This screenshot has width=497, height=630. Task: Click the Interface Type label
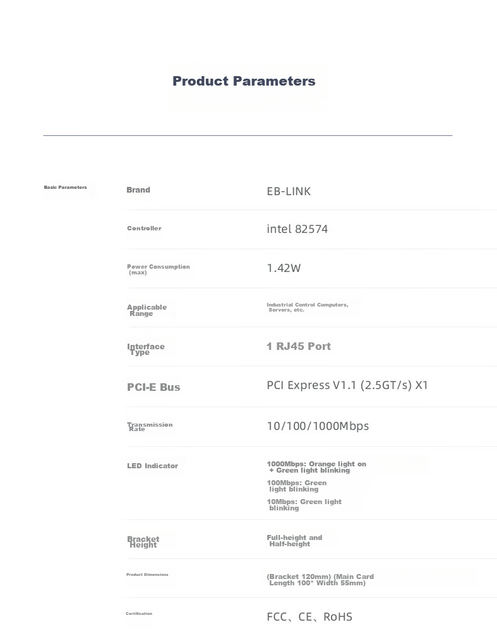point(146,349)
